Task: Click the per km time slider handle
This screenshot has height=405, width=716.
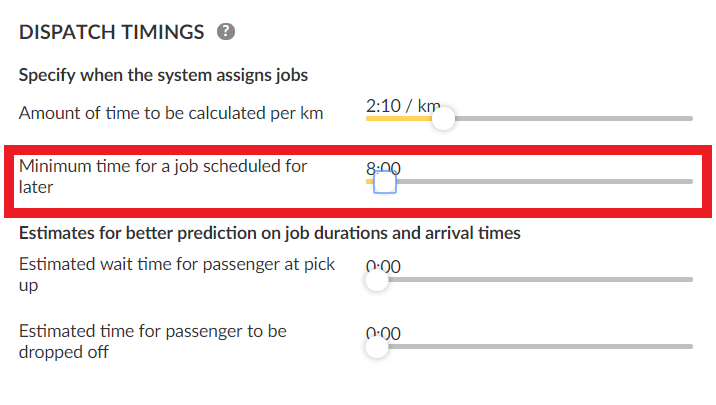Action: click(x=442, y=118)
